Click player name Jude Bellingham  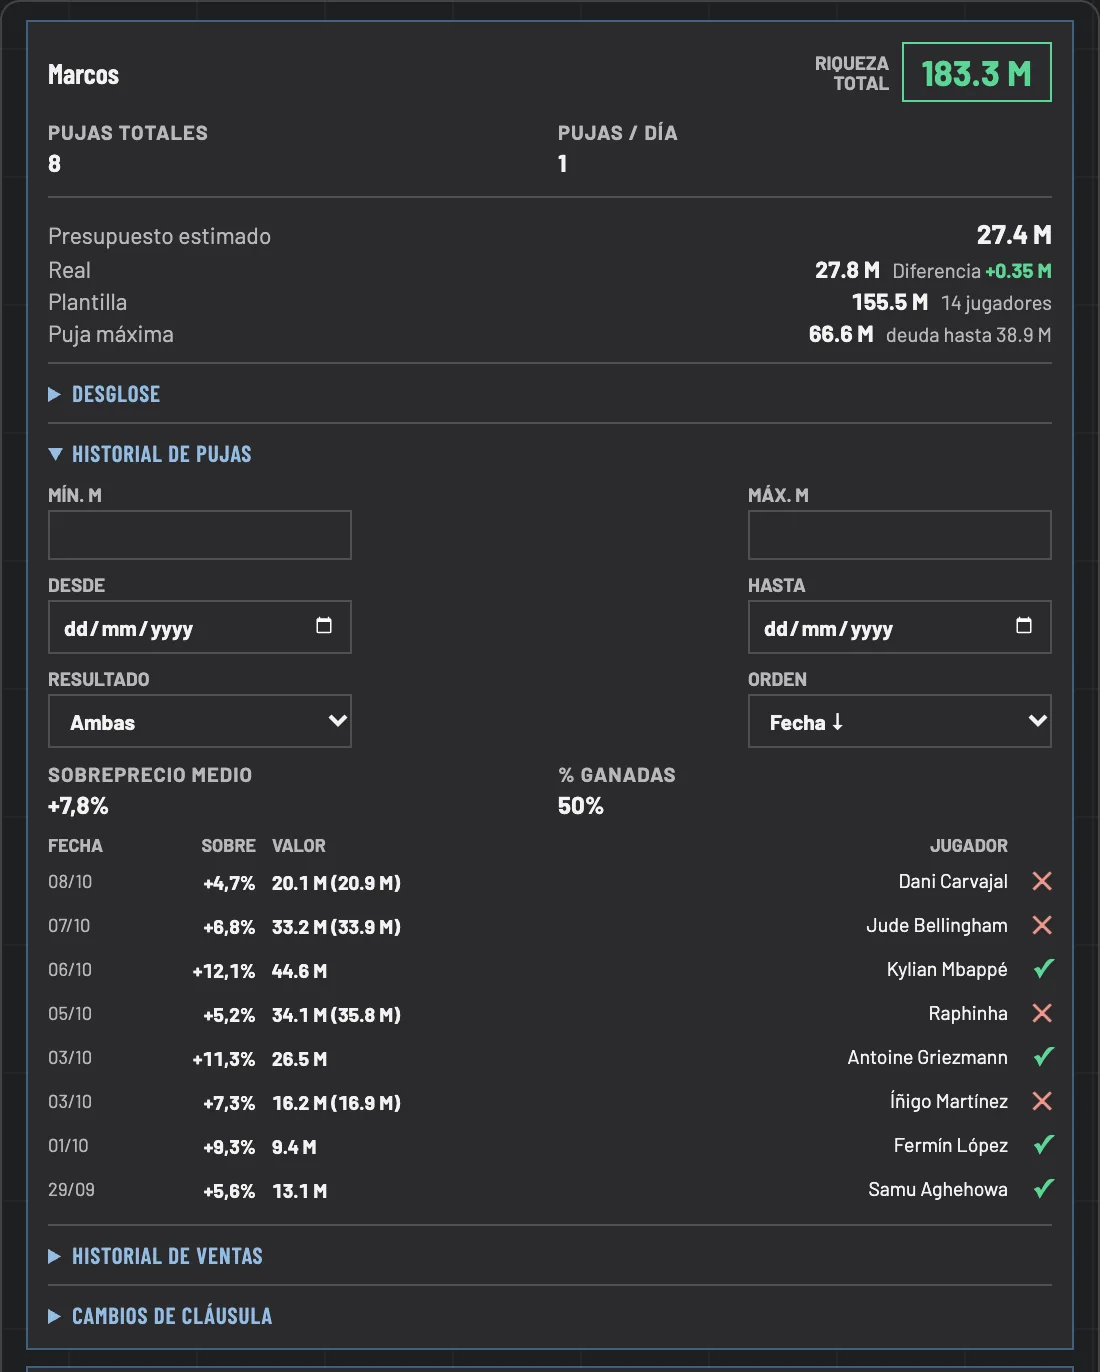click(x=937, y=925)
